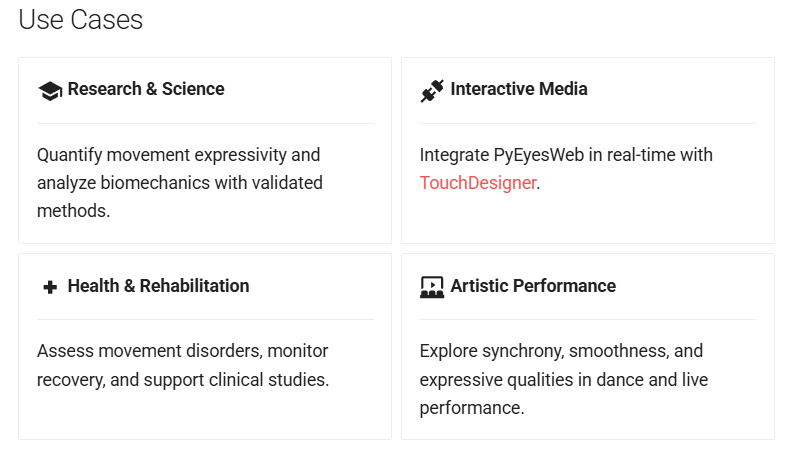Click the Use Cases section heading

point(81,20)
